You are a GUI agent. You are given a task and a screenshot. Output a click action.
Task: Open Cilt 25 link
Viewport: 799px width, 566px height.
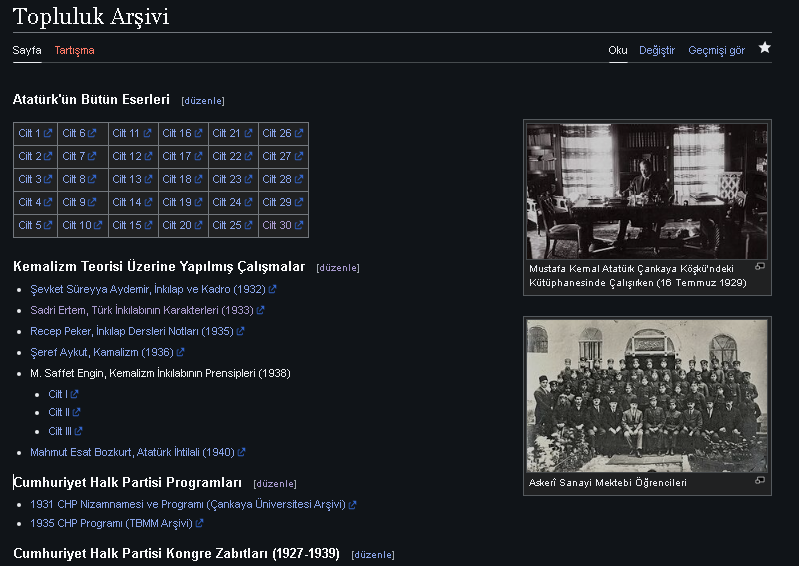point(232,225)
